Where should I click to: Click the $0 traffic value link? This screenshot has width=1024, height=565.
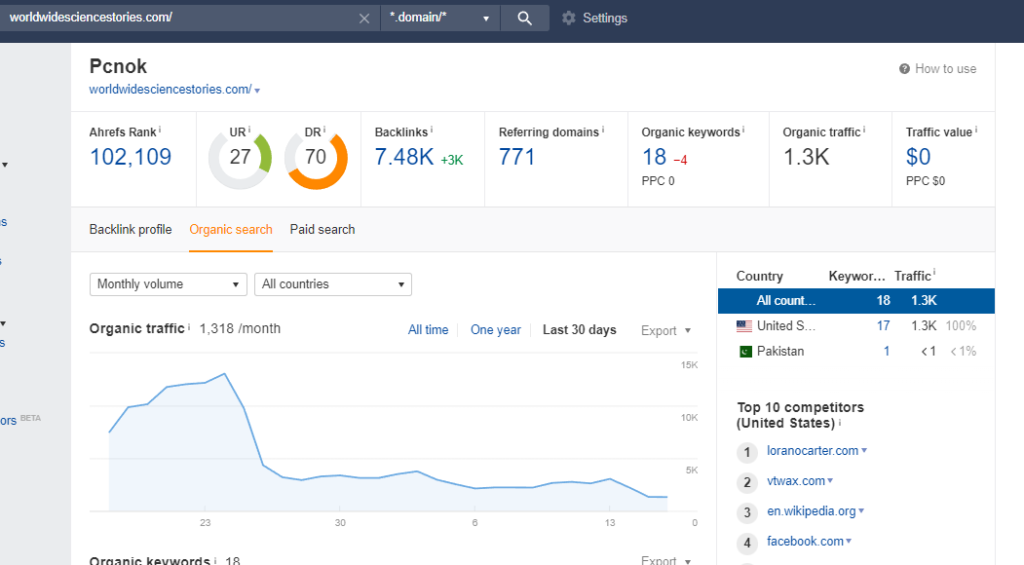pos(918,157)
